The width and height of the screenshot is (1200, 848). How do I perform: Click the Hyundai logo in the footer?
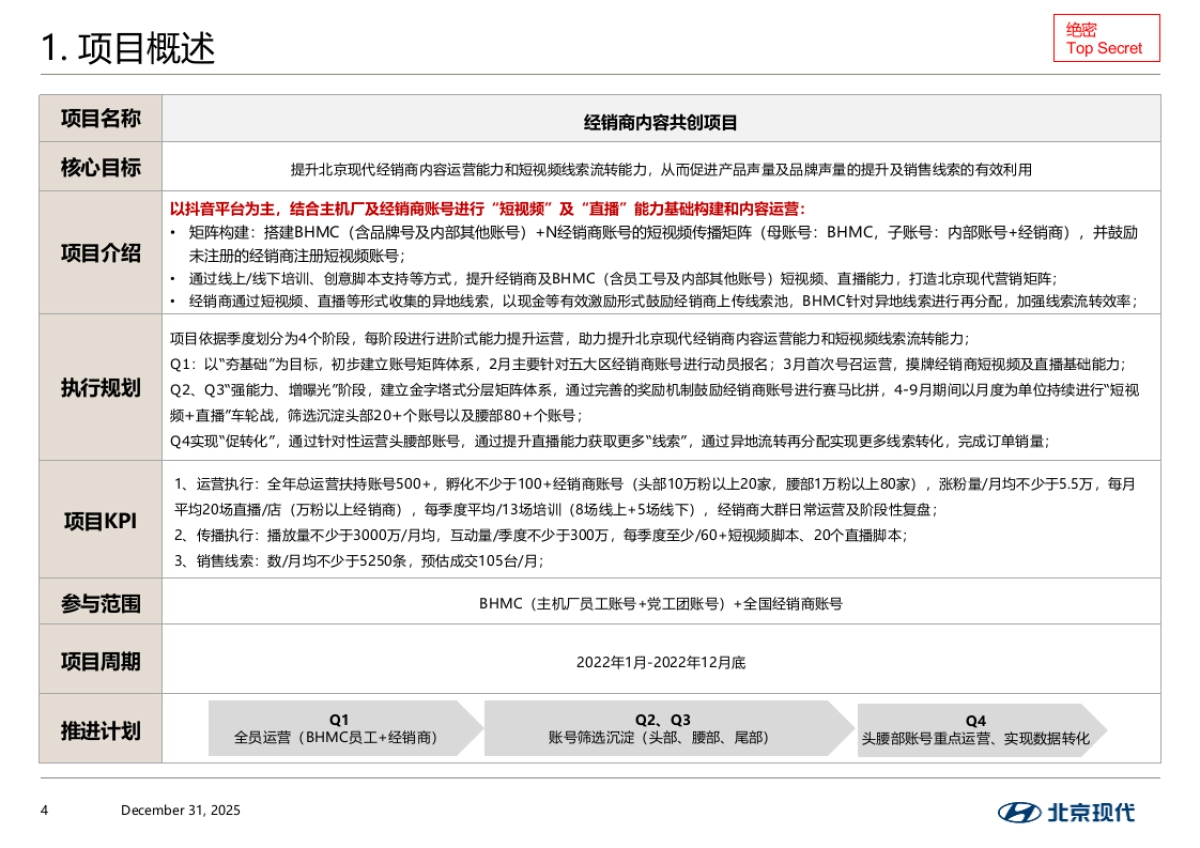(1020, 814)
